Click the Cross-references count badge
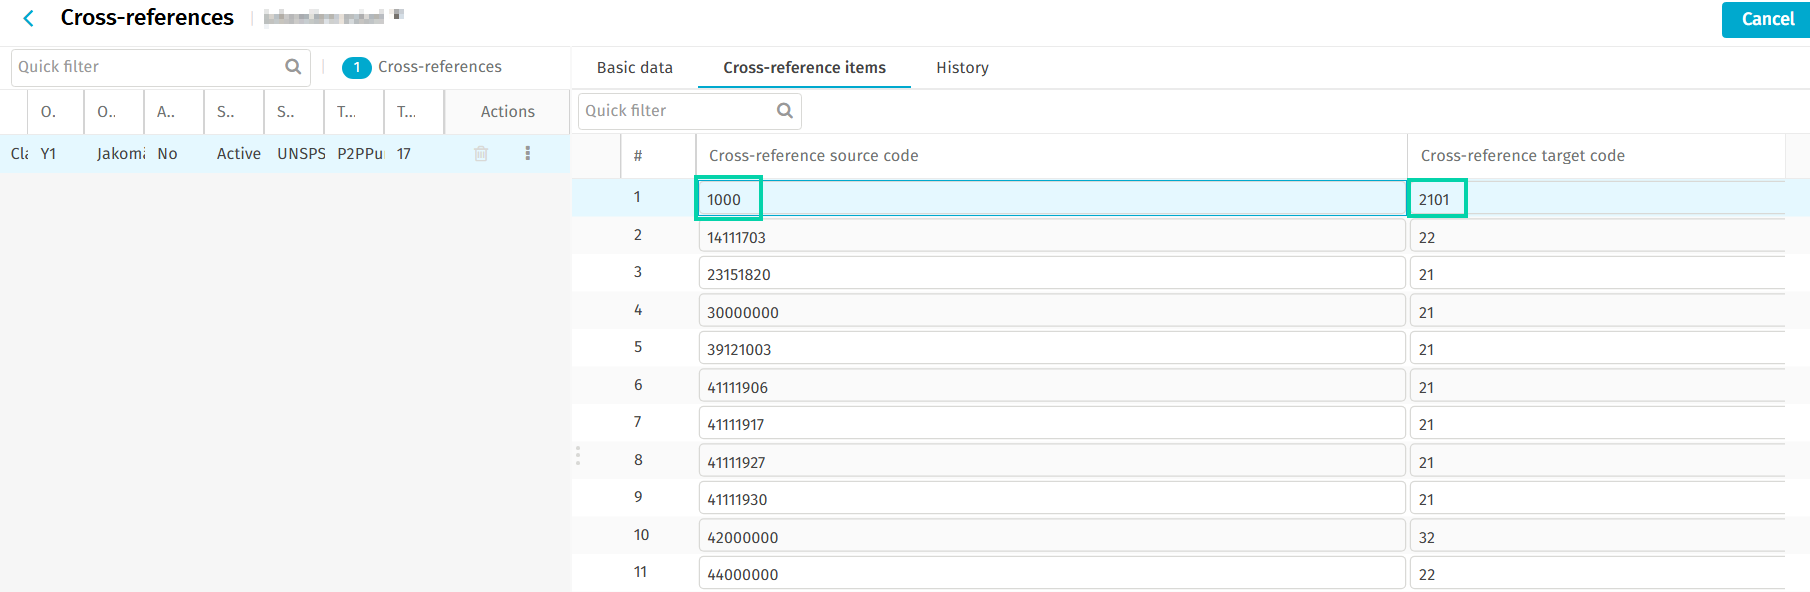Screen dimensions: 1810x592 [x=357, y=68]
